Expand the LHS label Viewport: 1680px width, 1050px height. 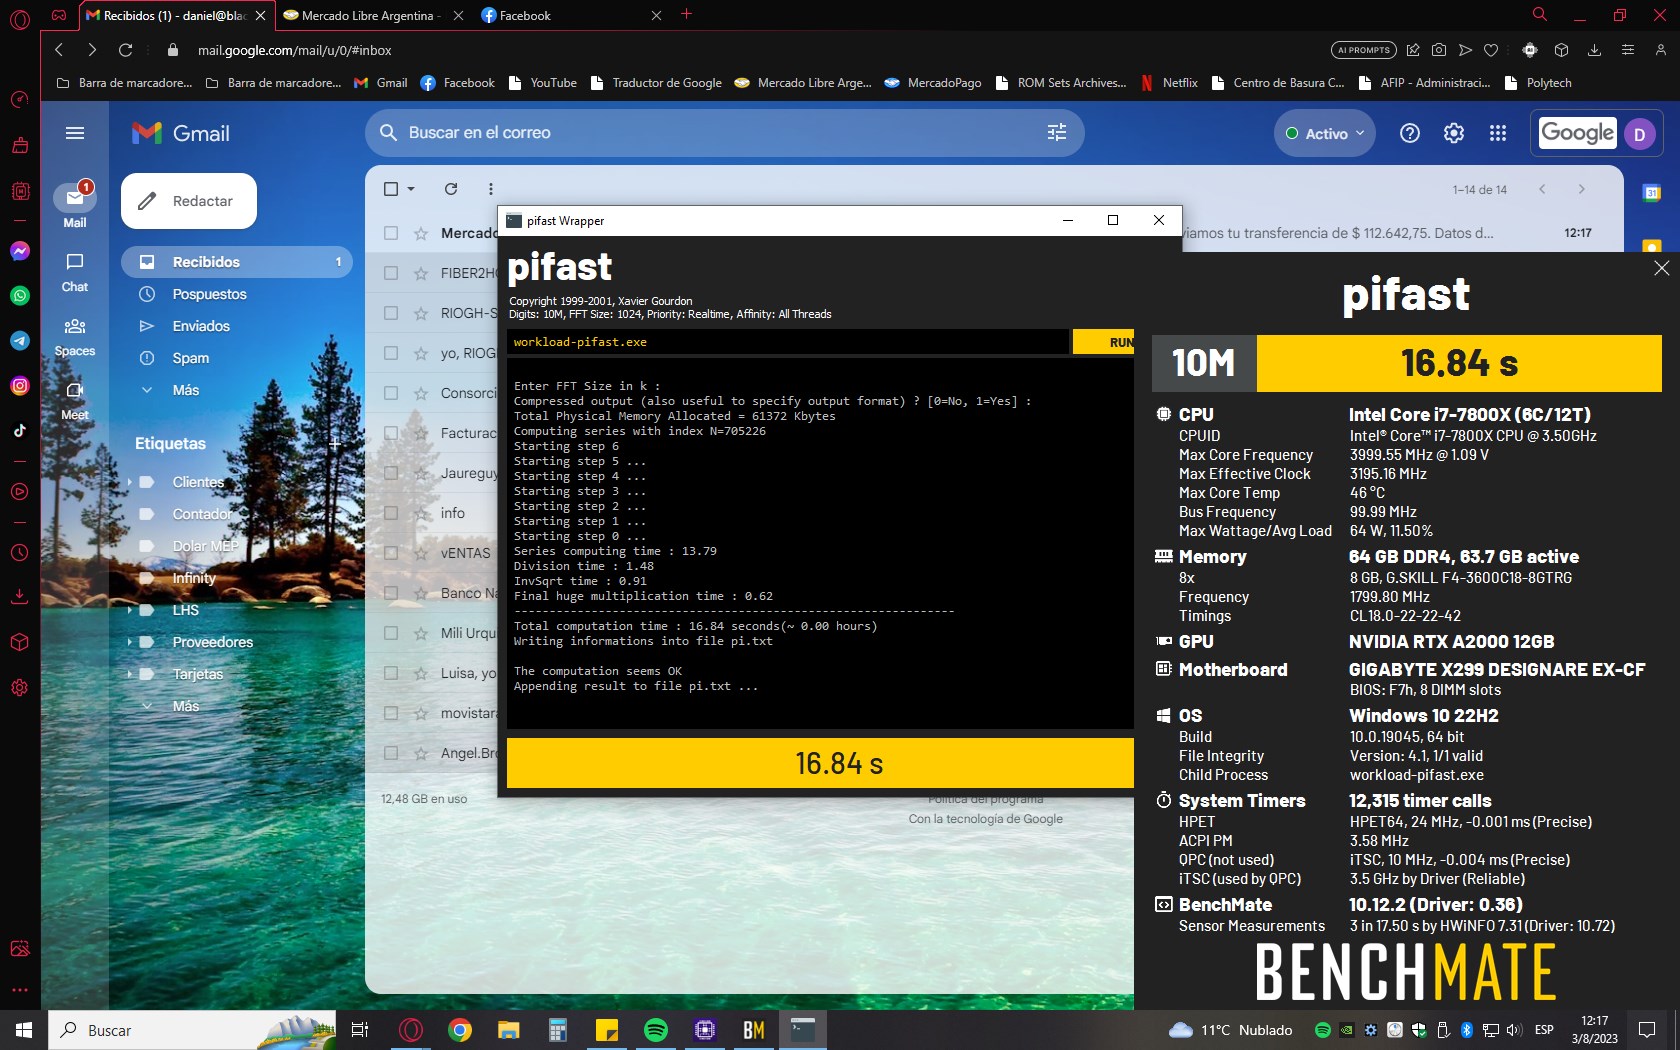click(130, 610)
